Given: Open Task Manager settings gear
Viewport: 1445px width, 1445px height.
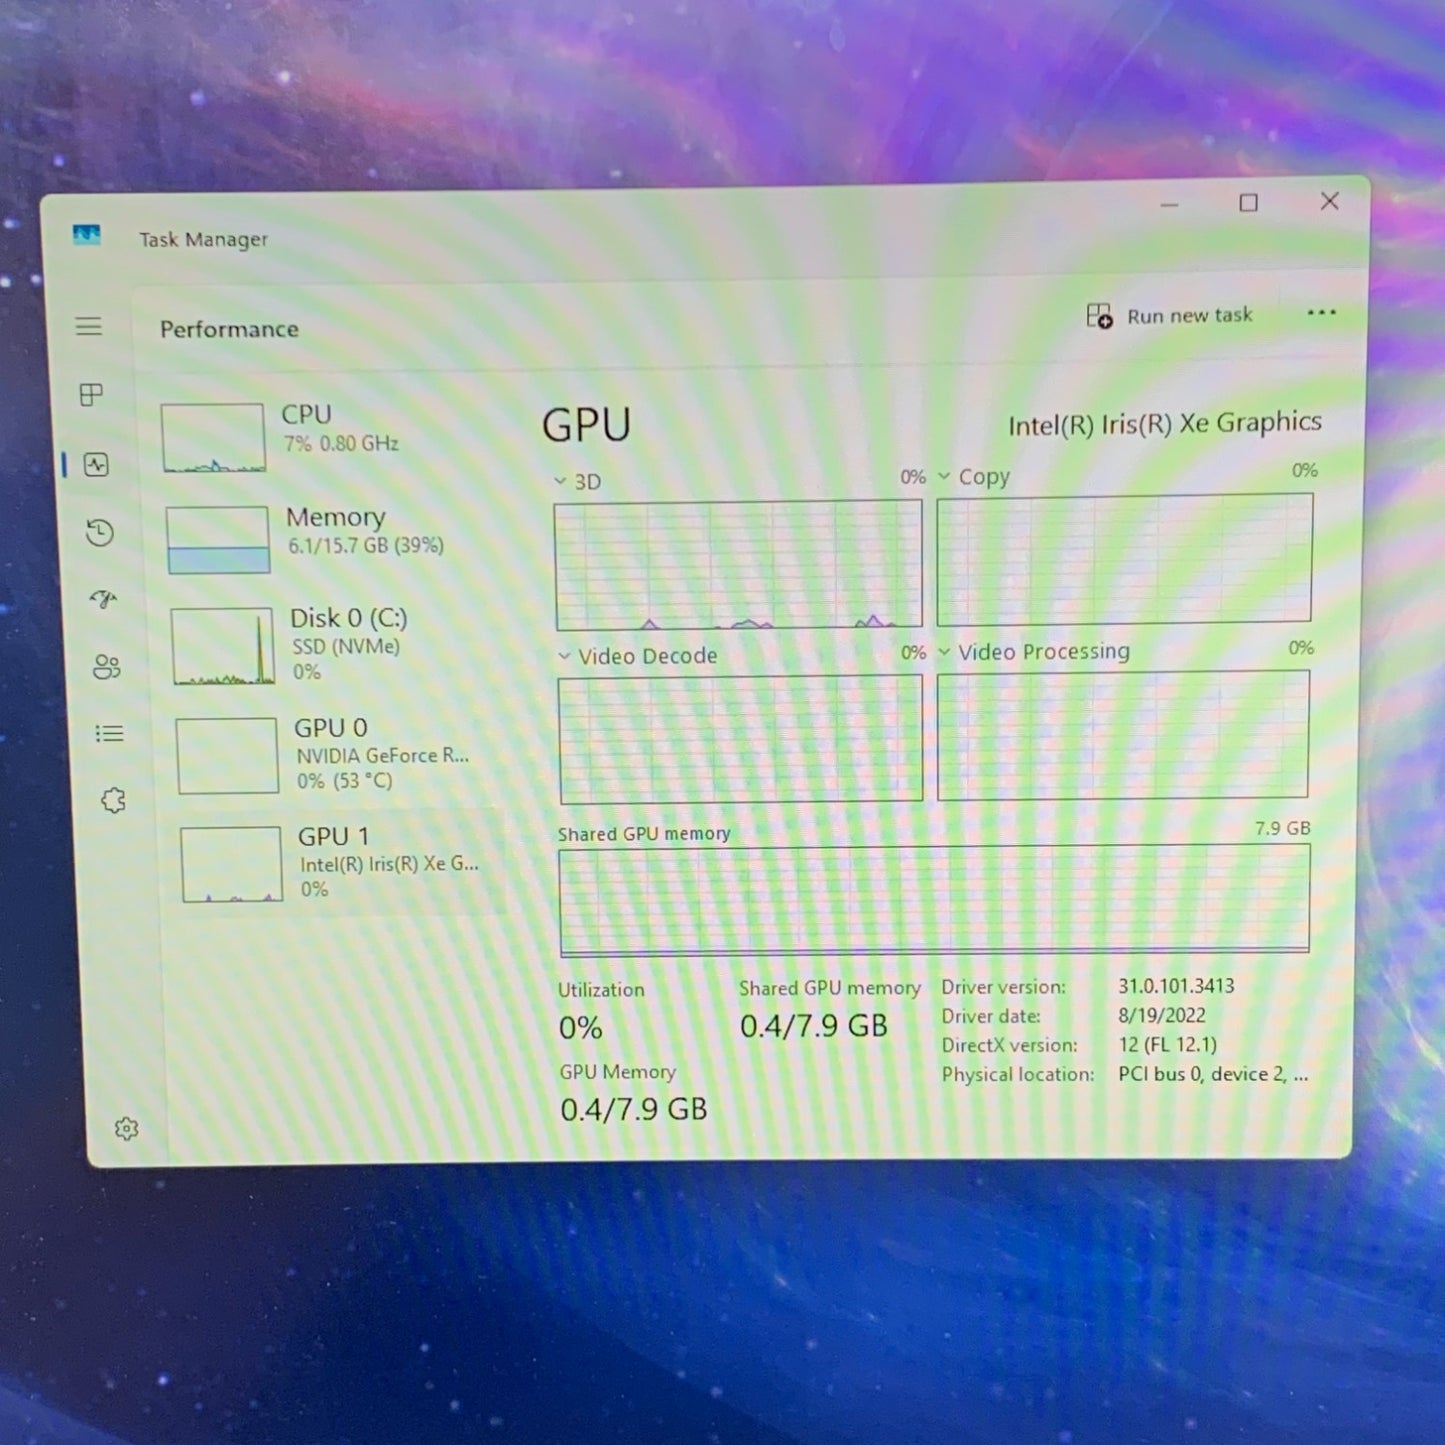Looking at the screenshot, I should (127, 1128).
